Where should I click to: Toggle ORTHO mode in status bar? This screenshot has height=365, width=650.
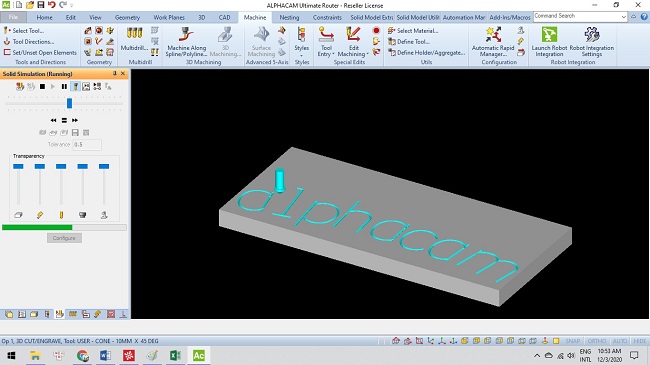coord(597,341)
